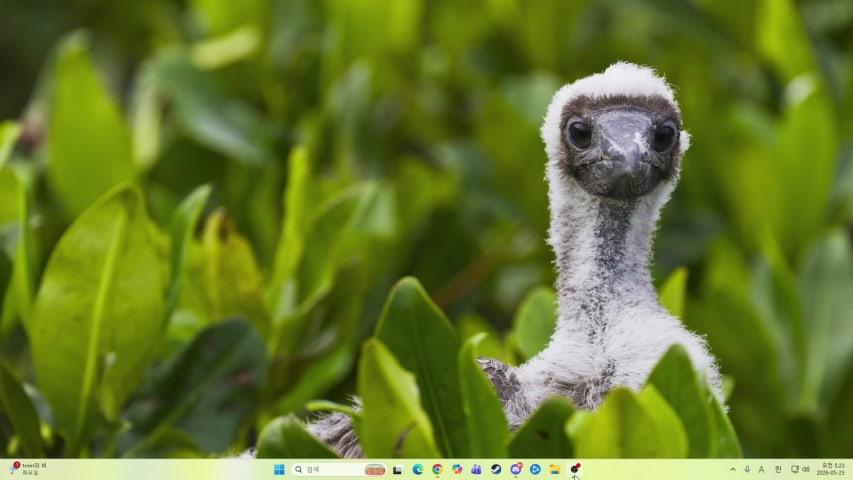
Task: Click the taskbar search box
Action: [339, 470]
